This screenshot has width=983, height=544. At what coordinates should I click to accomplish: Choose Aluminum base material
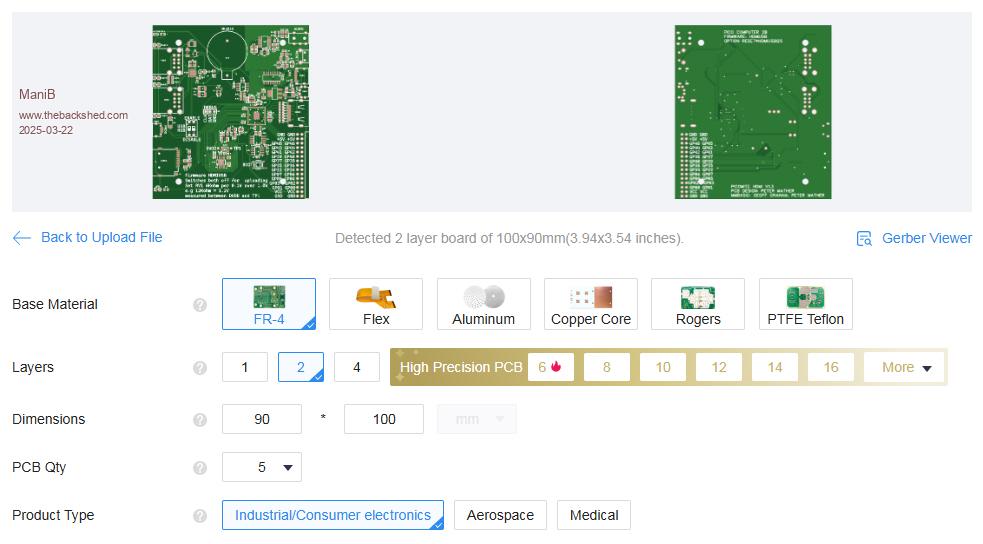[483, 304]
